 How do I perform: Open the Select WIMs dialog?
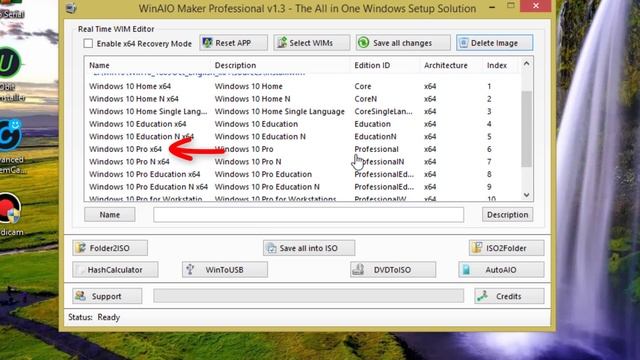coord(311,43)
